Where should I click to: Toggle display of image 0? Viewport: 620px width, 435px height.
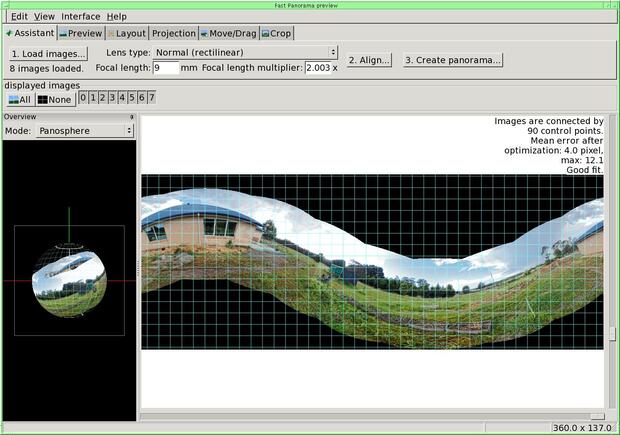point(84,98)
